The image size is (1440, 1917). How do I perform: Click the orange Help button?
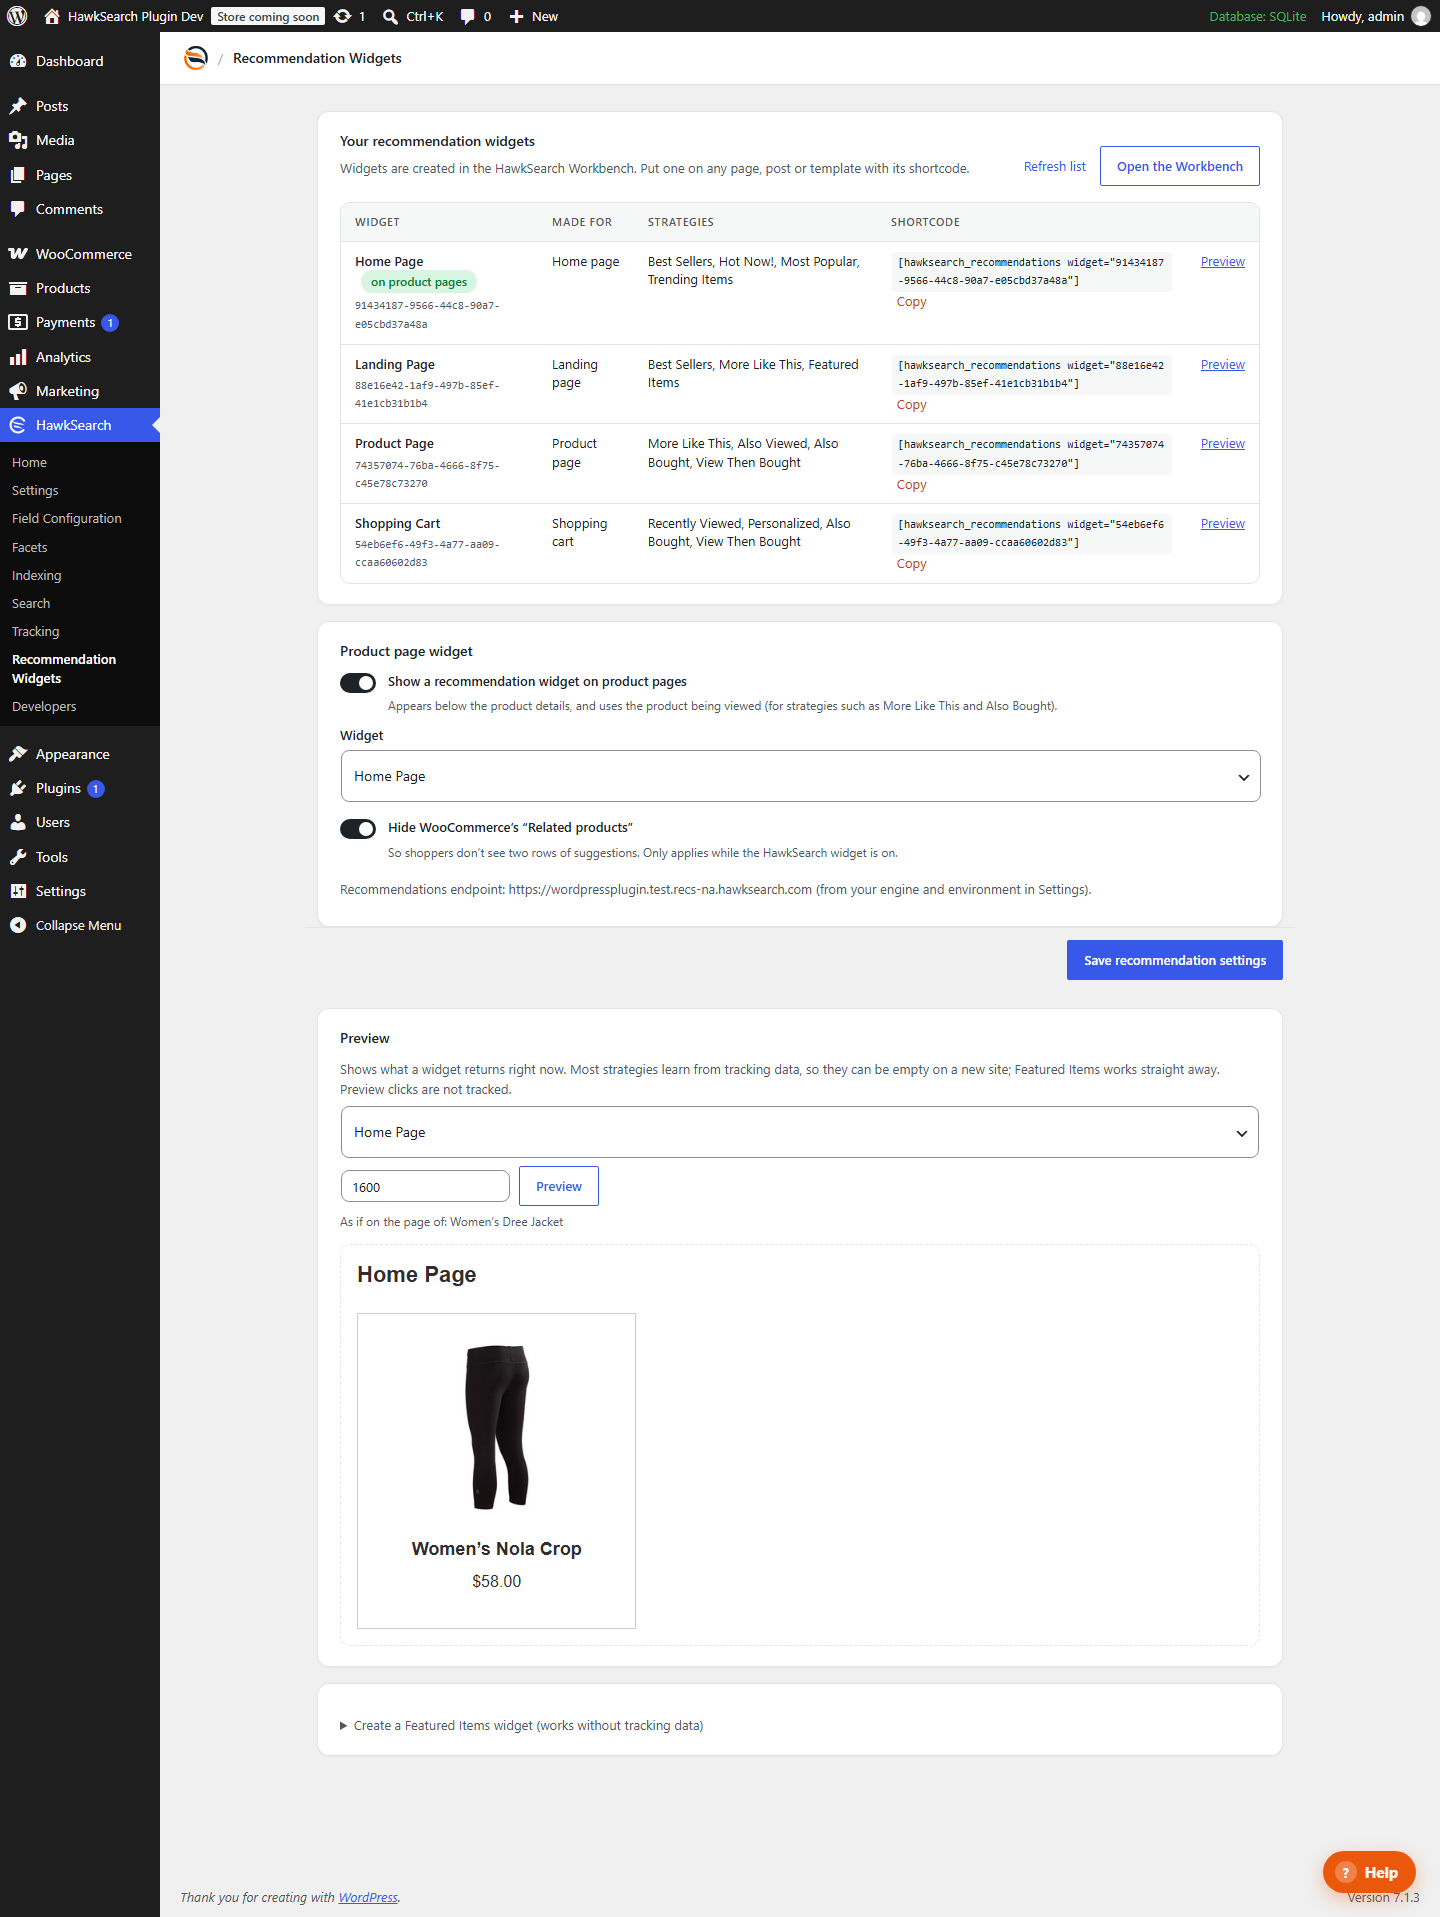click(1369, 1872)
